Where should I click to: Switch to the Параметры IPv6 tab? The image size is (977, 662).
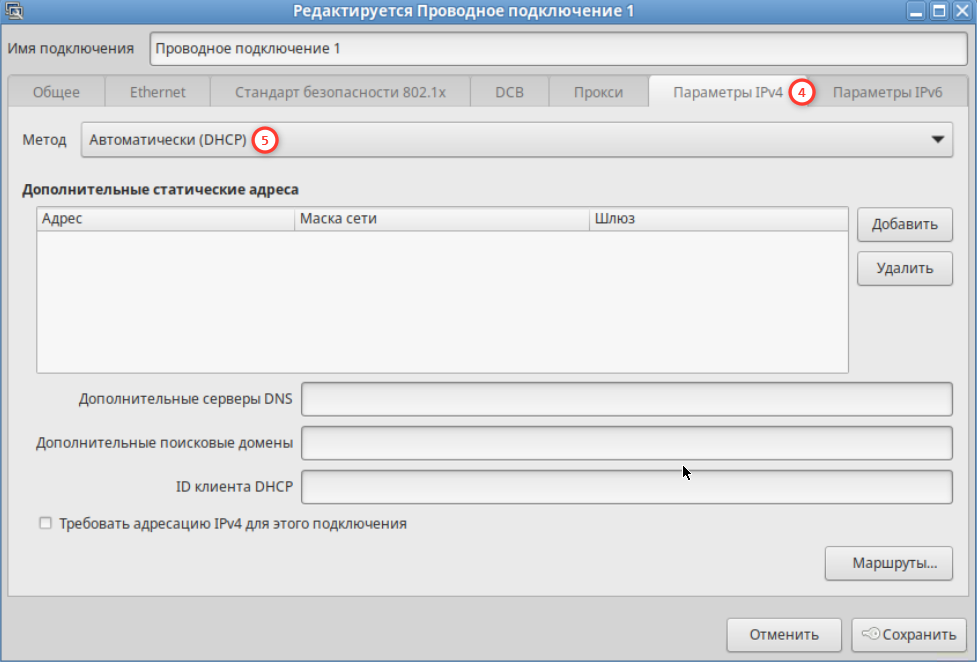tap(887, 92)
